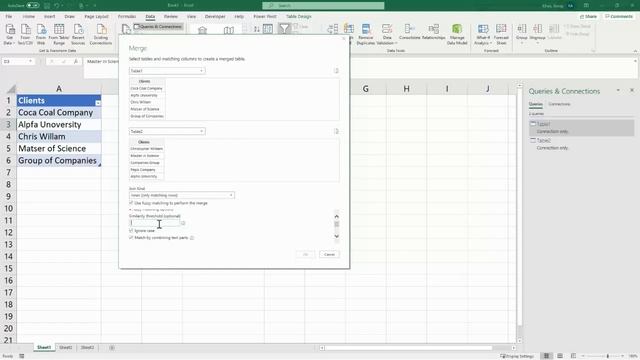Switch to the Table Design tab

pyautogui.click(x=299, y=16)
